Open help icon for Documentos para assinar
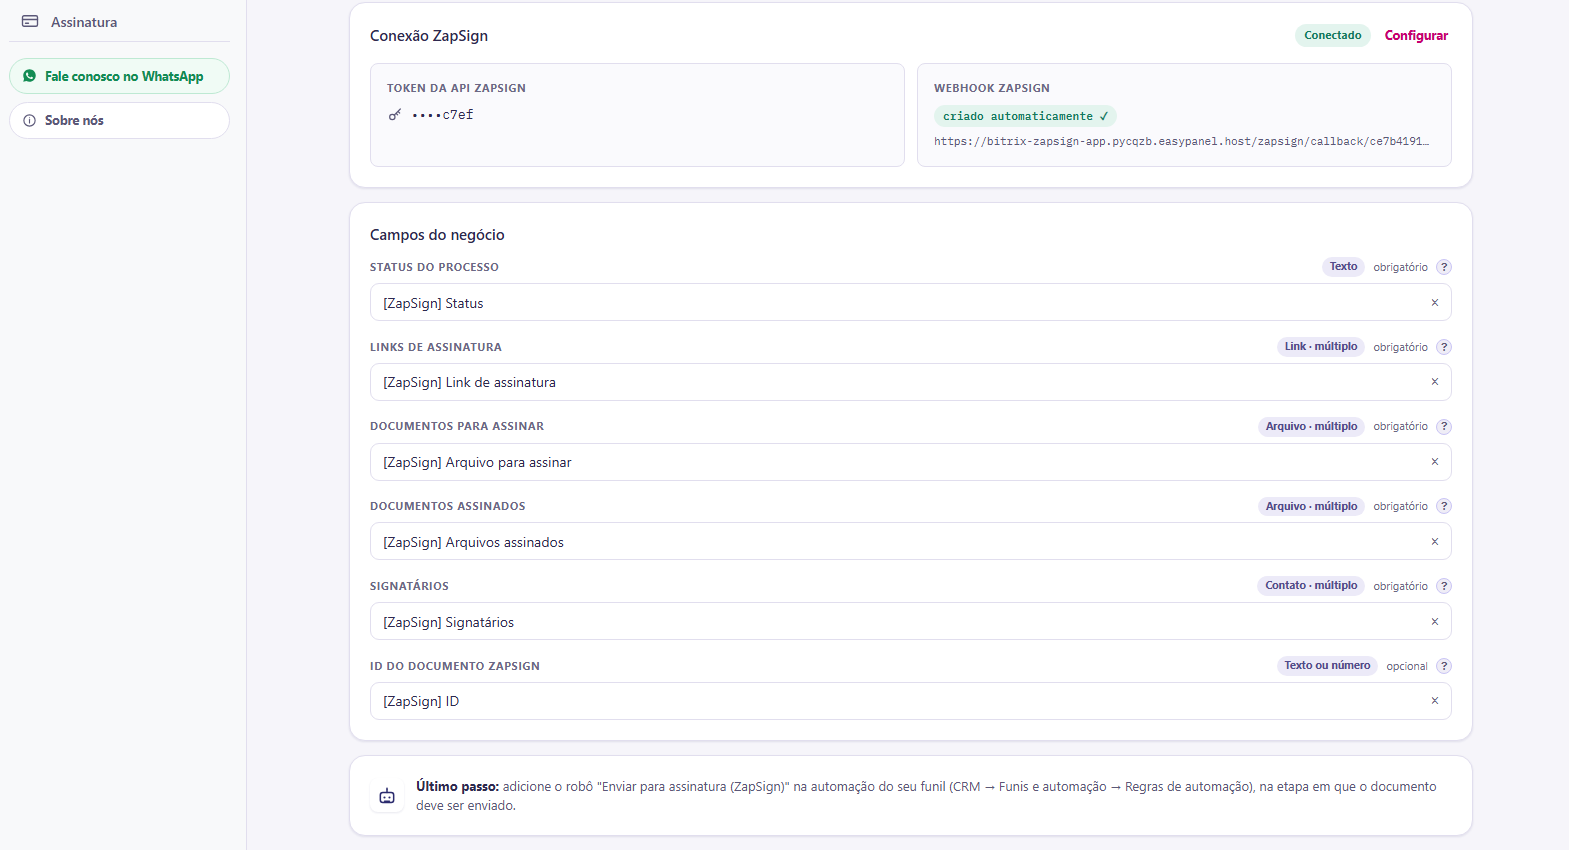 click(1443, 426)
